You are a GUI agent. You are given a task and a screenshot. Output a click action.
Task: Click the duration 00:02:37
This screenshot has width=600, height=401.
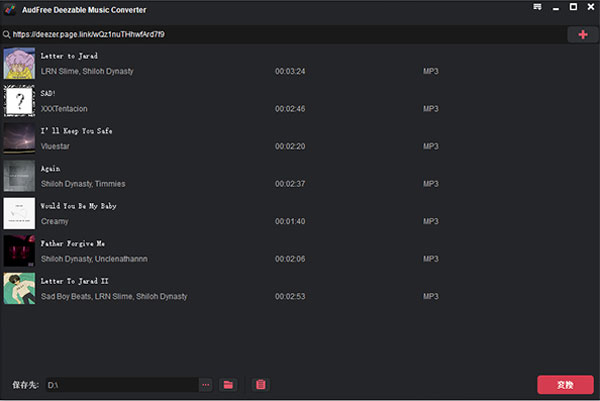click(x=290, y=184)
